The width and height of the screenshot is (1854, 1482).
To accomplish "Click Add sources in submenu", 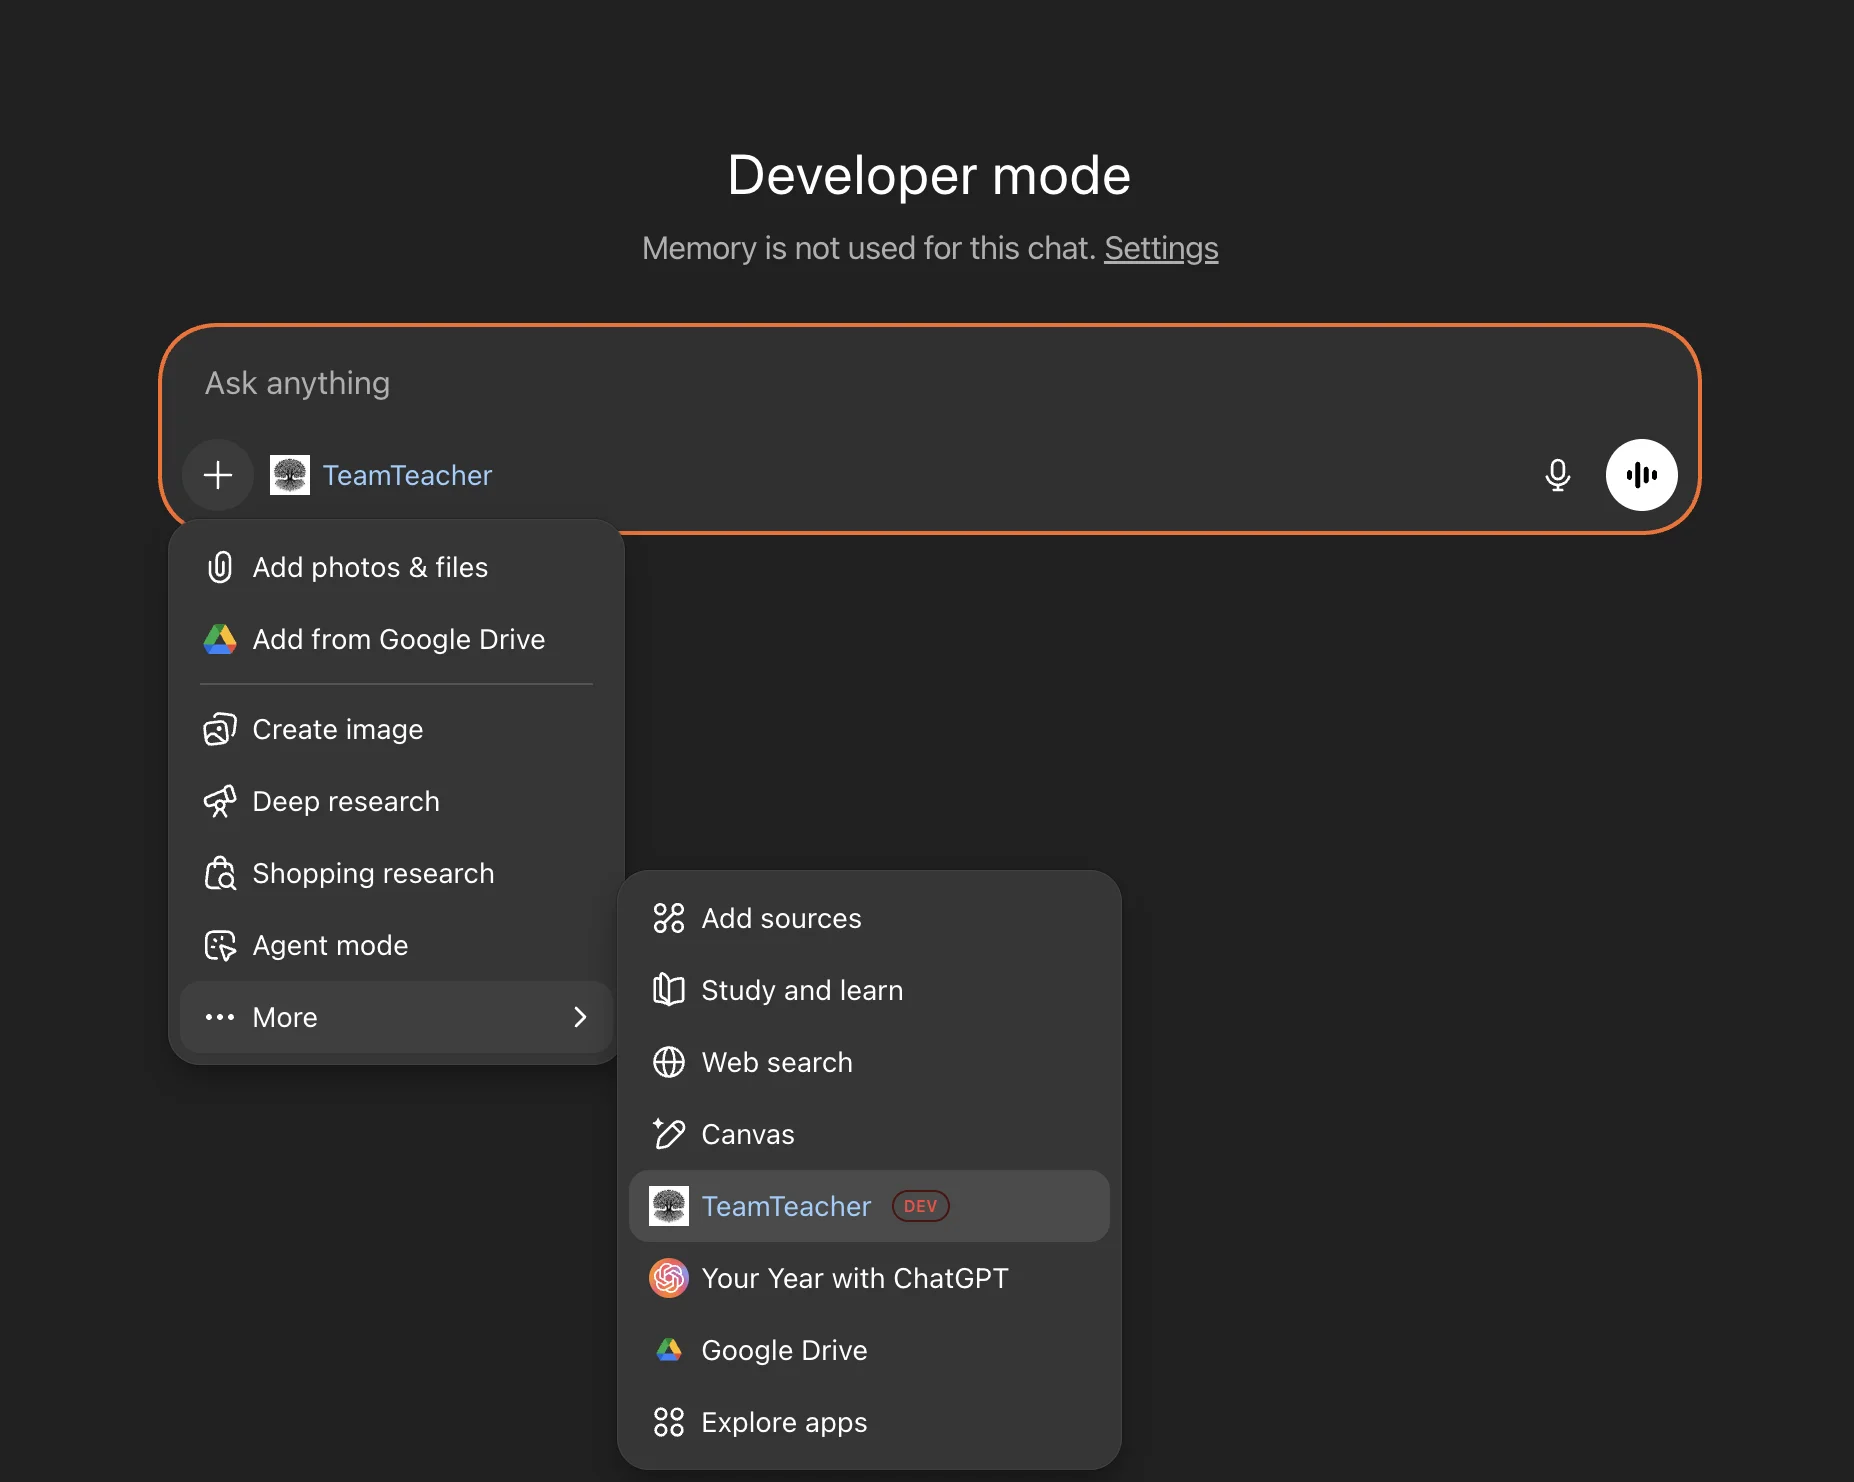I will 780,918.
